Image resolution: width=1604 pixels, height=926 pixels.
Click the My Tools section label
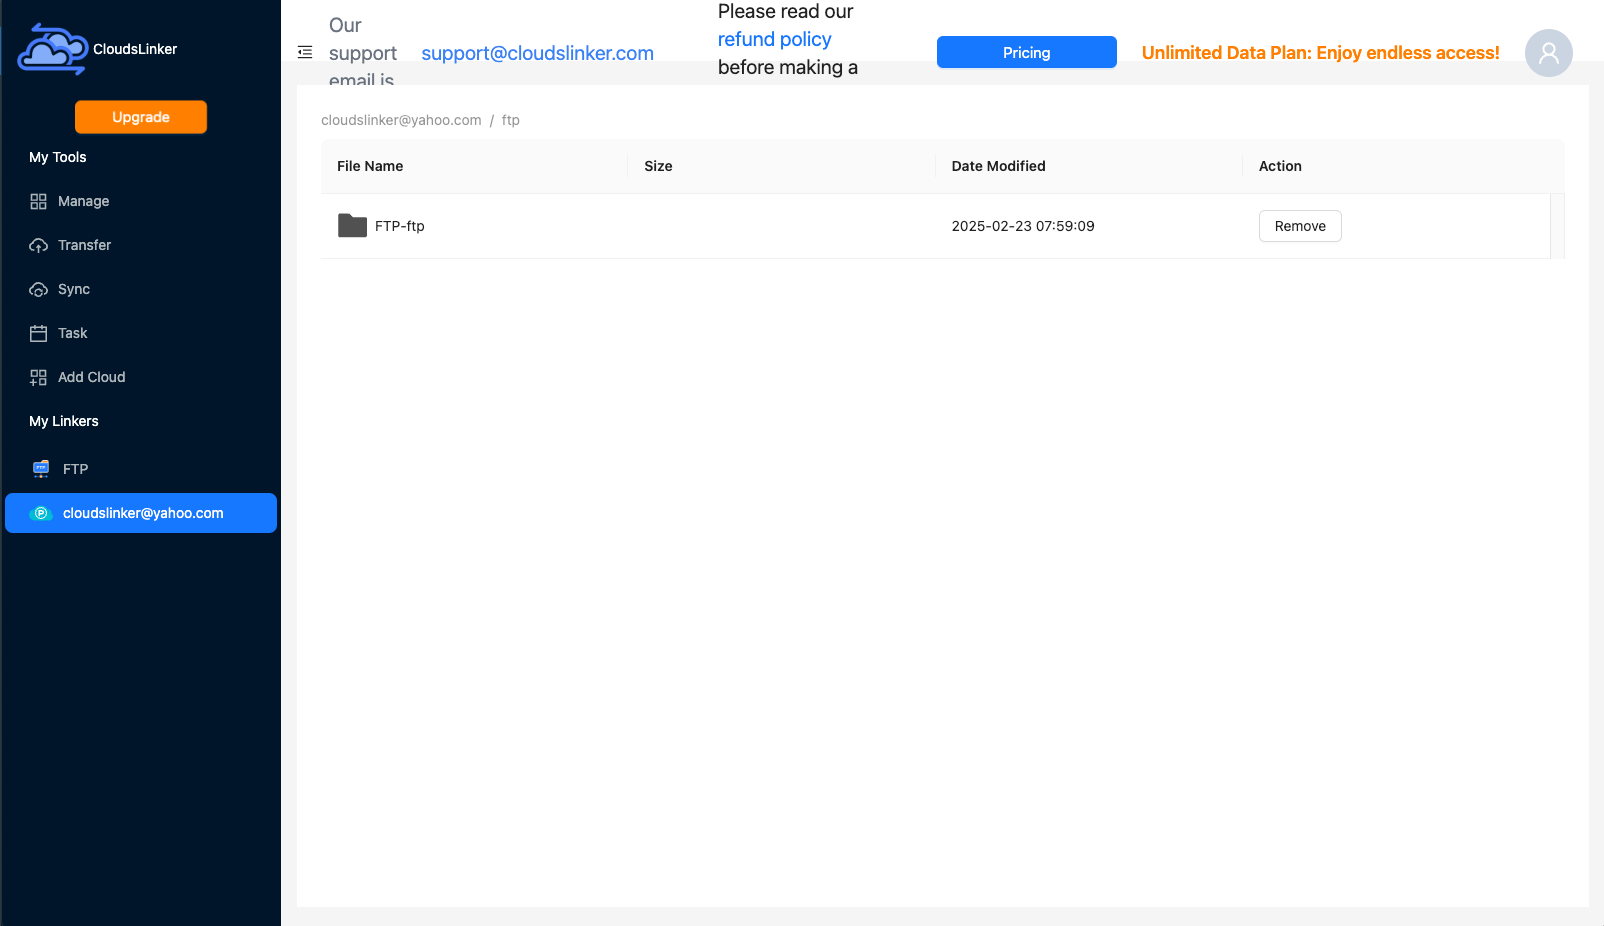point(58,157)
